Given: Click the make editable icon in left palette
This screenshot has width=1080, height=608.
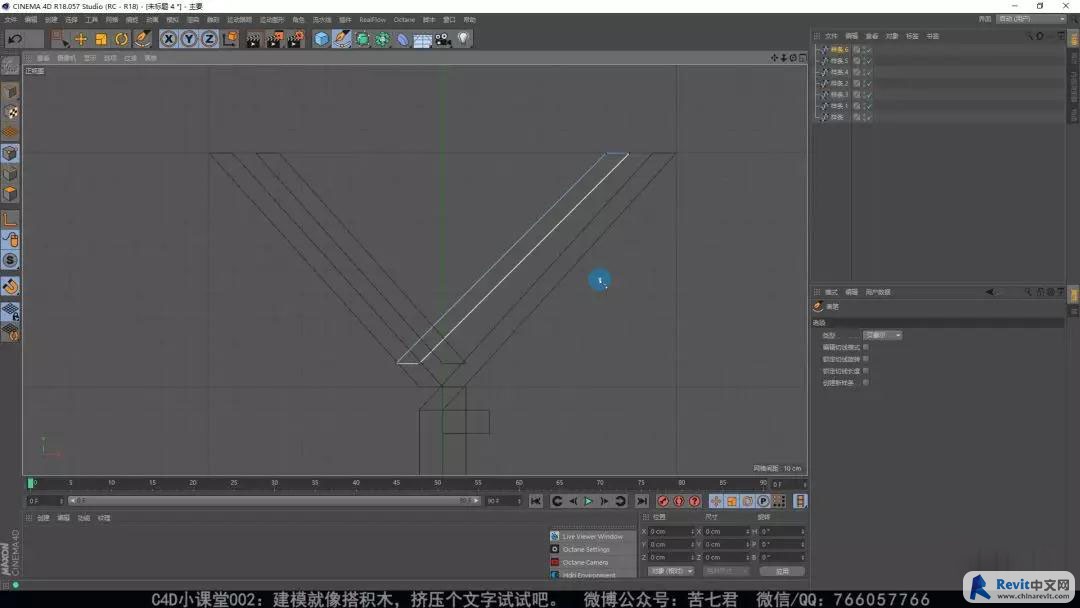Looking at the screenshot, I should point(10,65).
